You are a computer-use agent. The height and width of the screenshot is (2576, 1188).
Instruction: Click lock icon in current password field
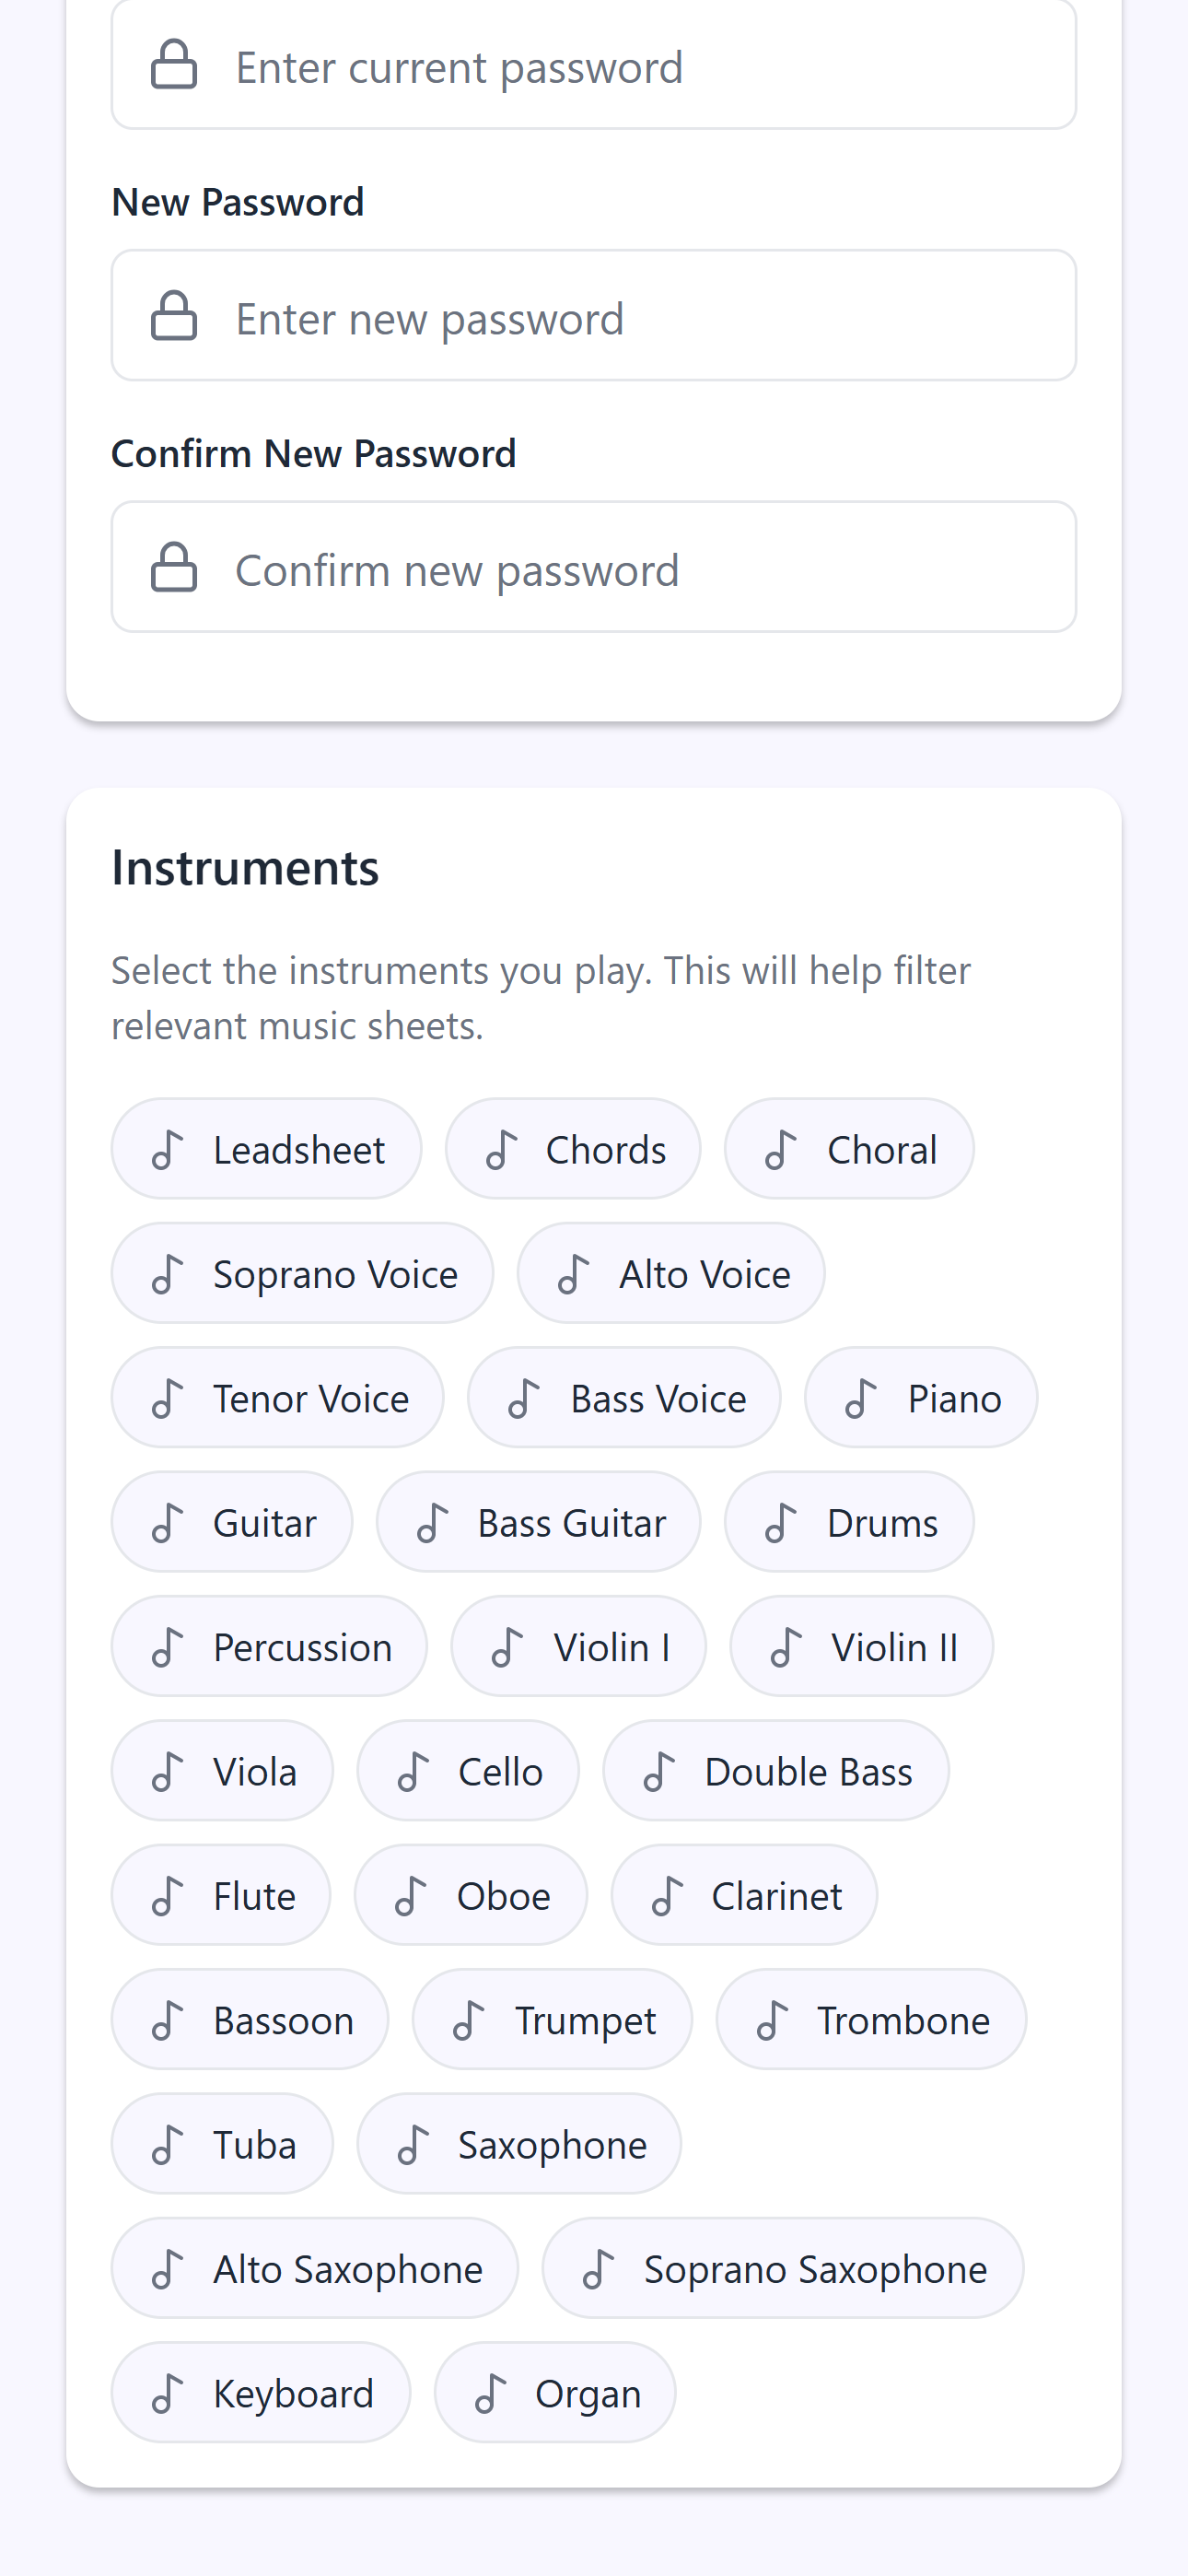[x=173, y=65]
